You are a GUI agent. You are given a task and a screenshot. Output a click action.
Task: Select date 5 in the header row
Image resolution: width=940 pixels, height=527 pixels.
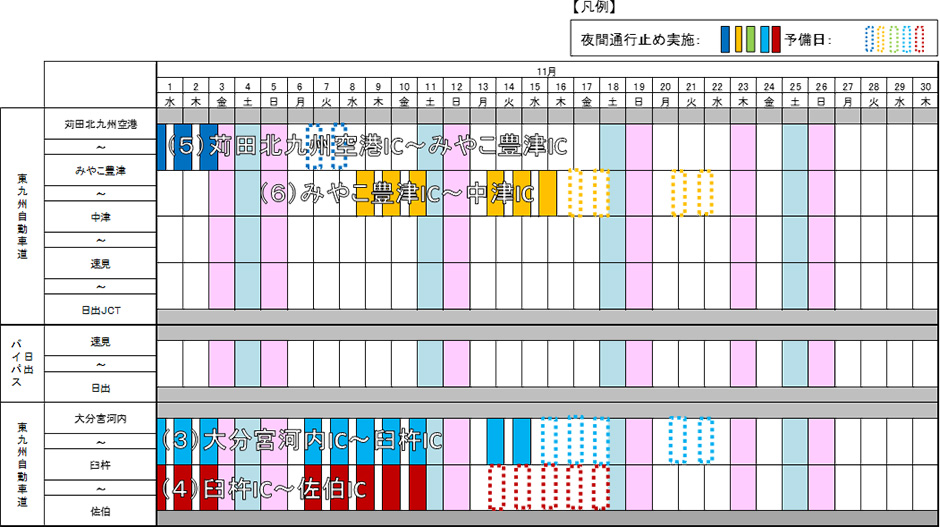(x=273, y=87)
